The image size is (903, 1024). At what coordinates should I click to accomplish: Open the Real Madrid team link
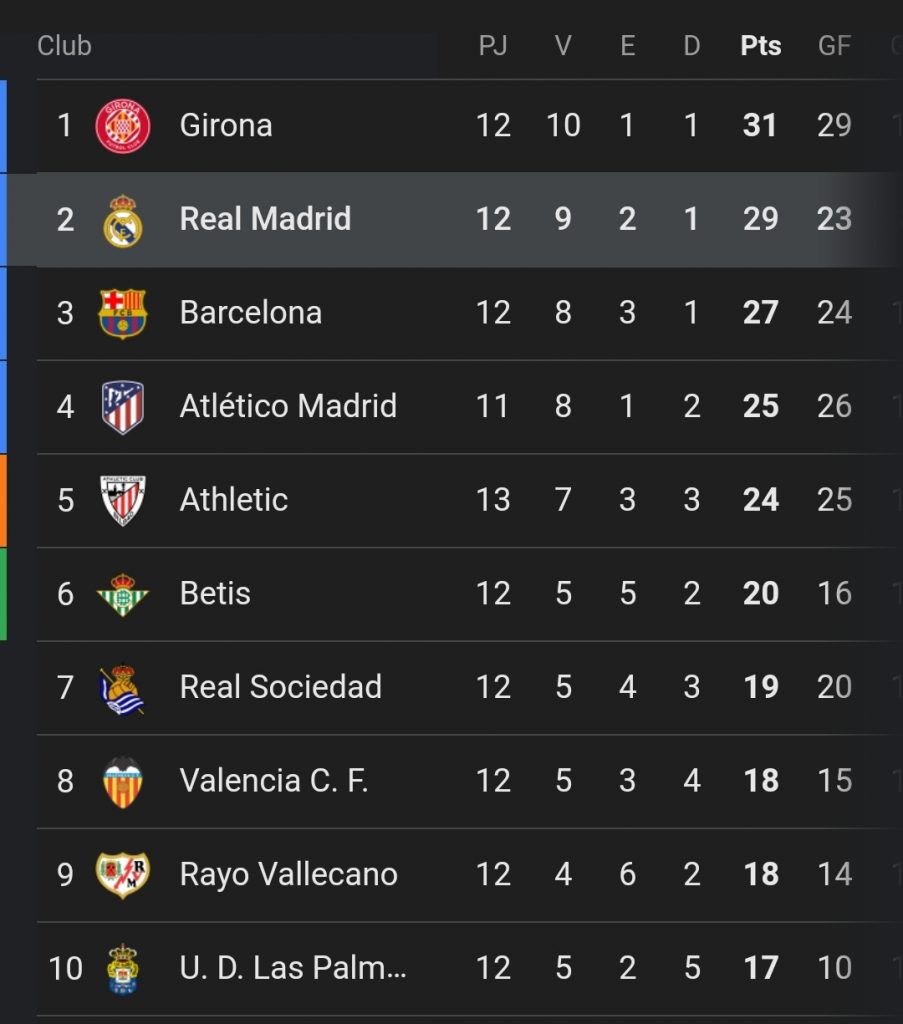click(x=265, y=219)
